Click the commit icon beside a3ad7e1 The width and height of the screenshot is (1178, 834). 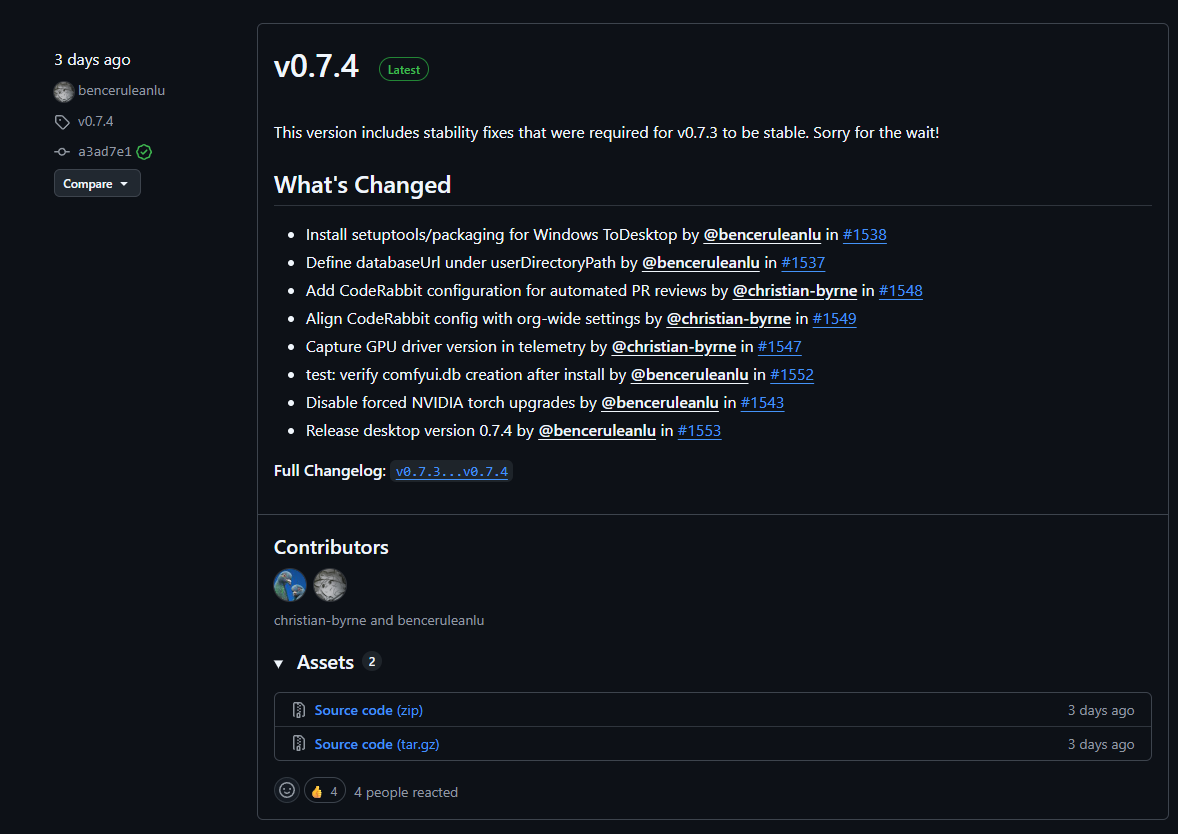[x=62, y=152]
